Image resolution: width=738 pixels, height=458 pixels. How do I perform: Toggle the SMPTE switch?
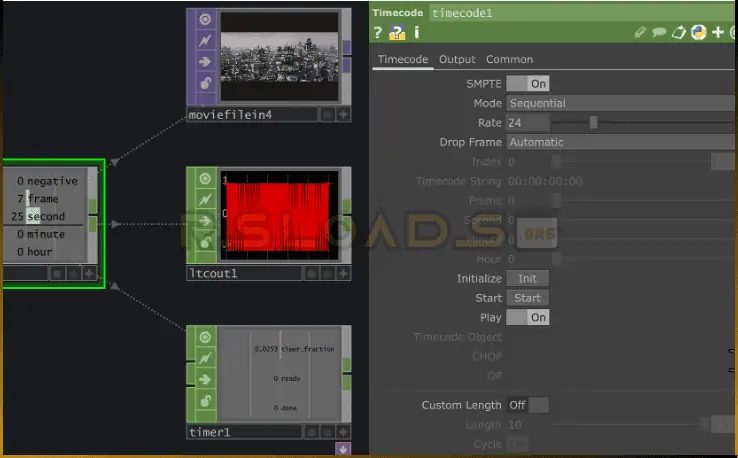tap(527, 84)
